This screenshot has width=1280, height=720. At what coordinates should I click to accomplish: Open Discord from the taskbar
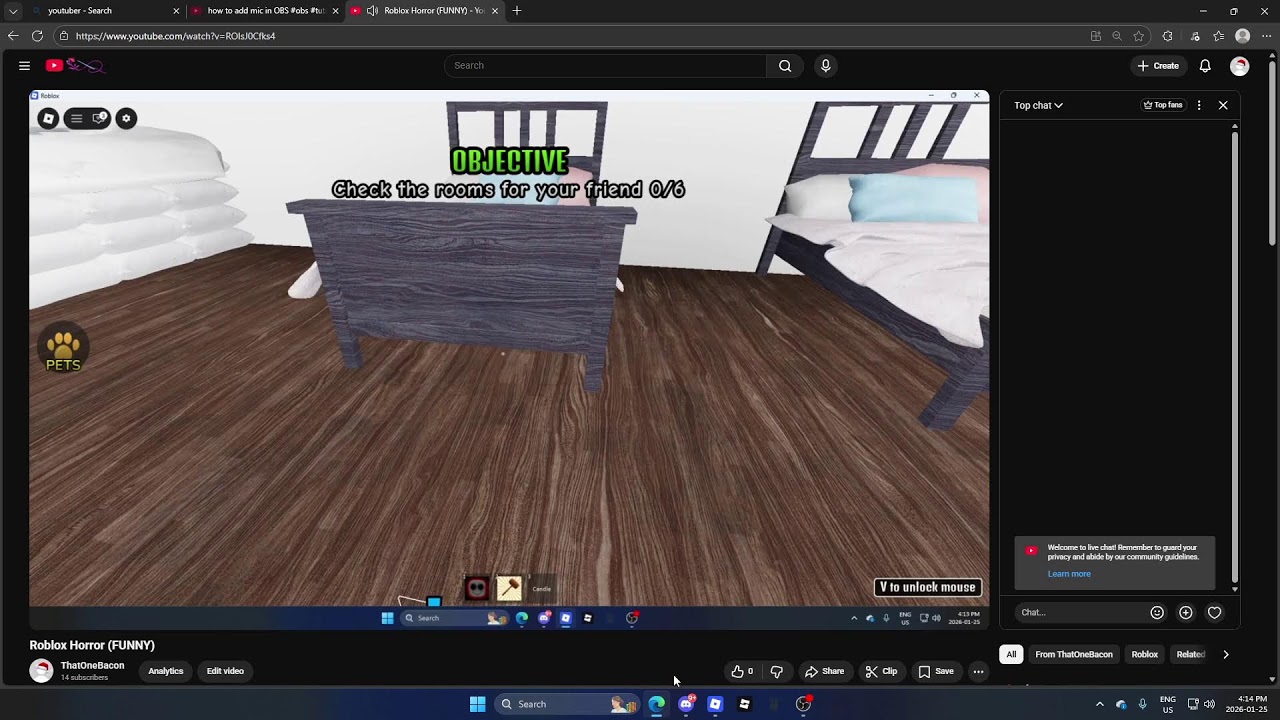tap(686, 704)
